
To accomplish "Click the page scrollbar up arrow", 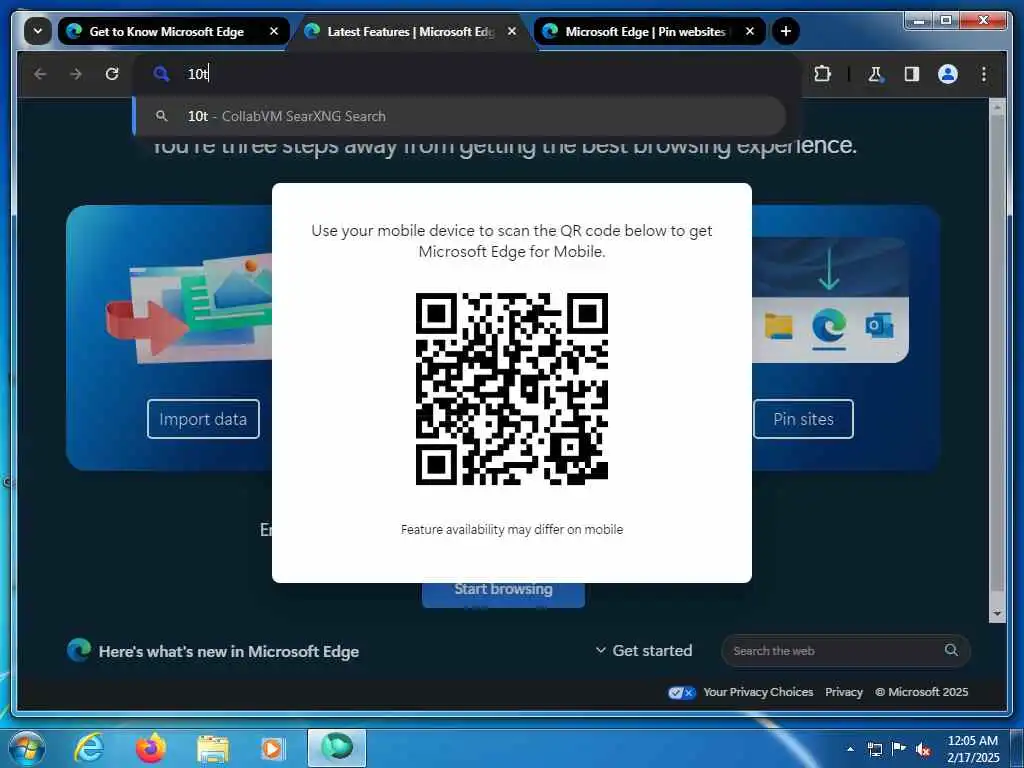I will 997,108.
